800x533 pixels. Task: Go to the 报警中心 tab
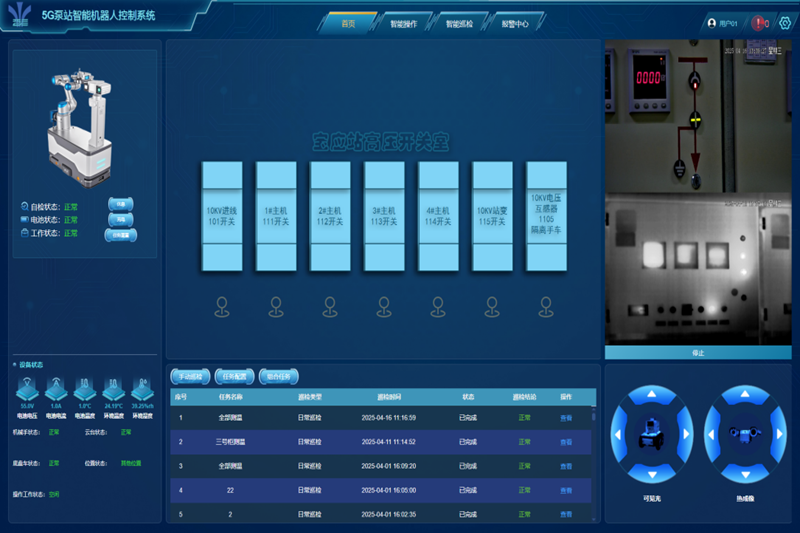(x=514, y=23)
